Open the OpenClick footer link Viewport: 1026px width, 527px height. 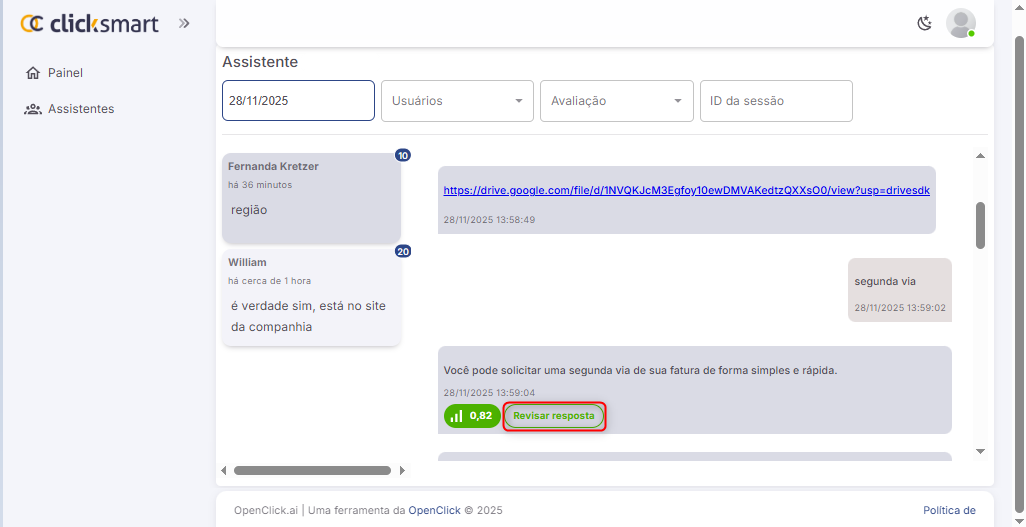[434, 510]
